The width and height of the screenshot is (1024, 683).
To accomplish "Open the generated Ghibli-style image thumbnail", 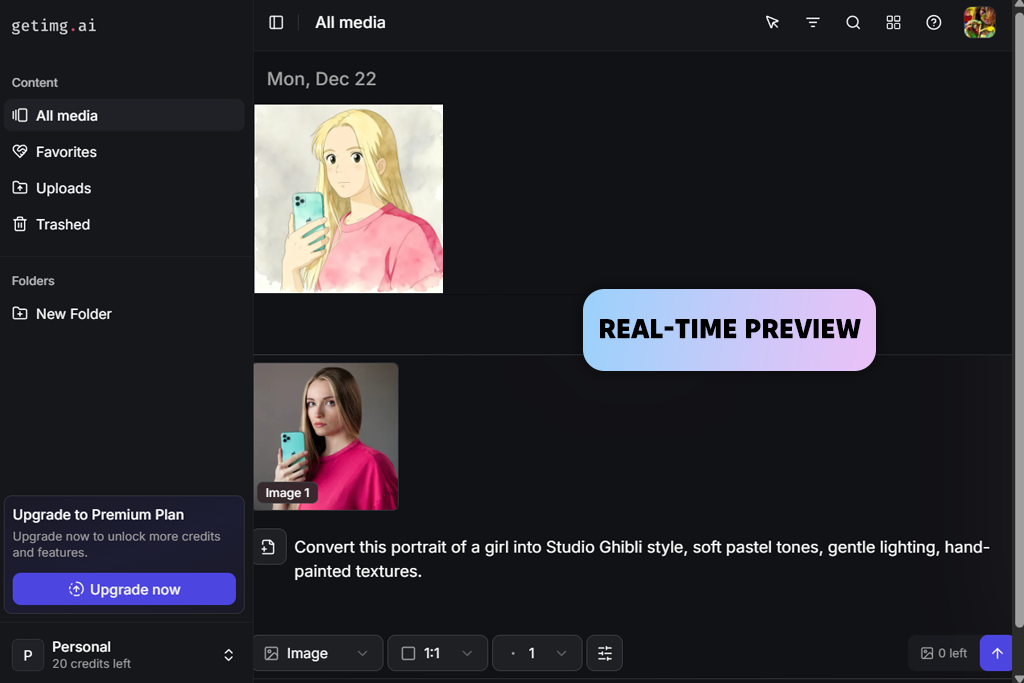I will [349, 199].
